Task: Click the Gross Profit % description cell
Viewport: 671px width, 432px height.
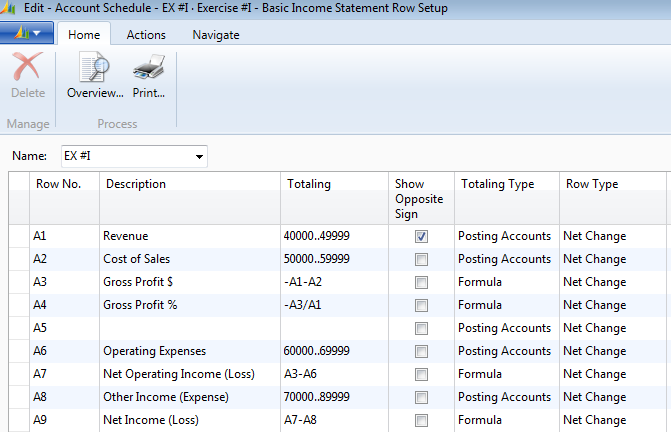Action: (x=190, y=305)
